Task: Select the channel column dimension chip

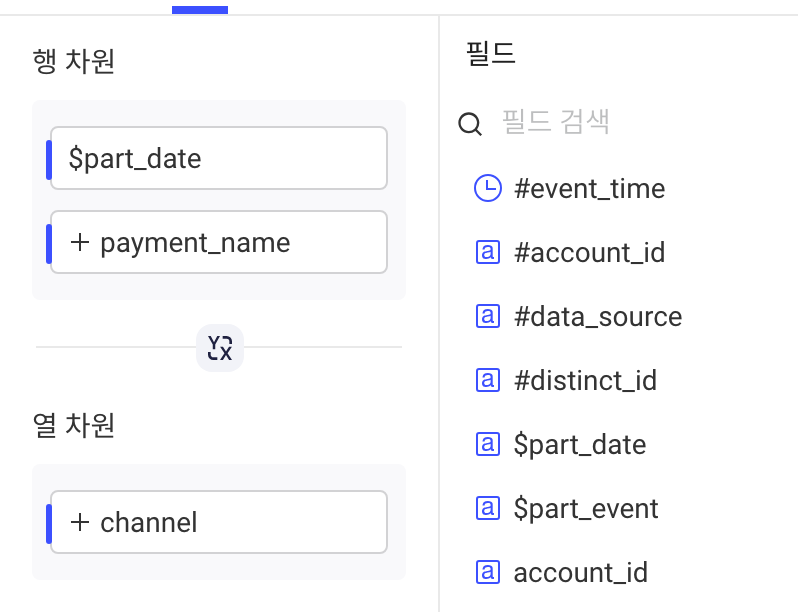Action: [x=219, y=522]
